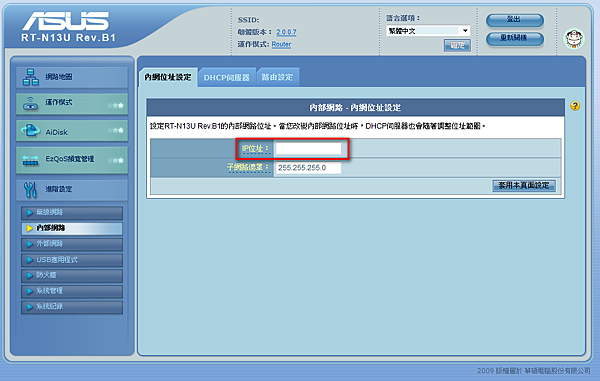The width and height of the screenshot is (600, 381).
Task: Select the Operation Mode (運作模式) router icon
Action: coord(31,104)
